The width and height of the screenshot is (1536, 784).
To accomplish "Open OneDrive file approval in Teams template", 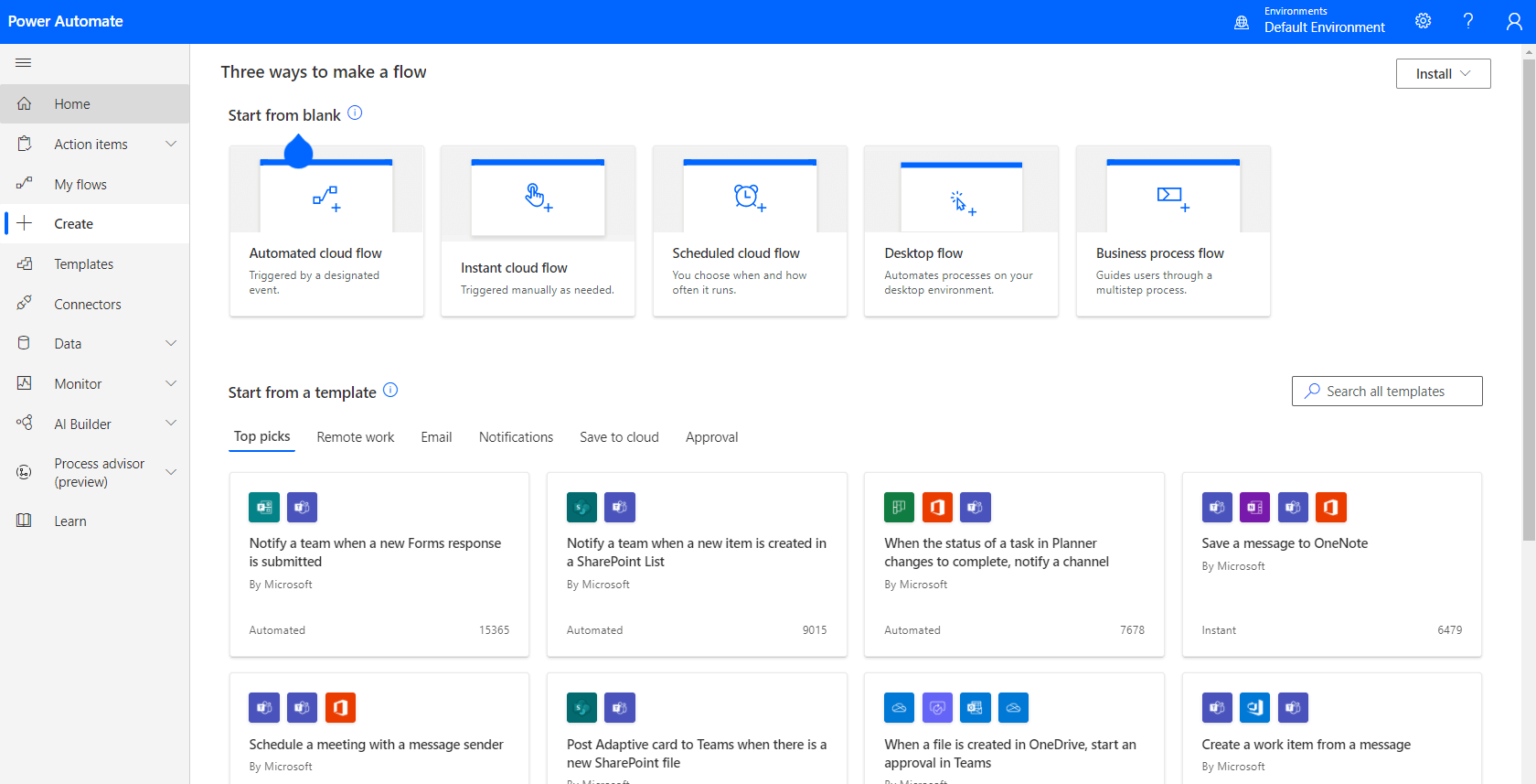I will [1014, 728].
